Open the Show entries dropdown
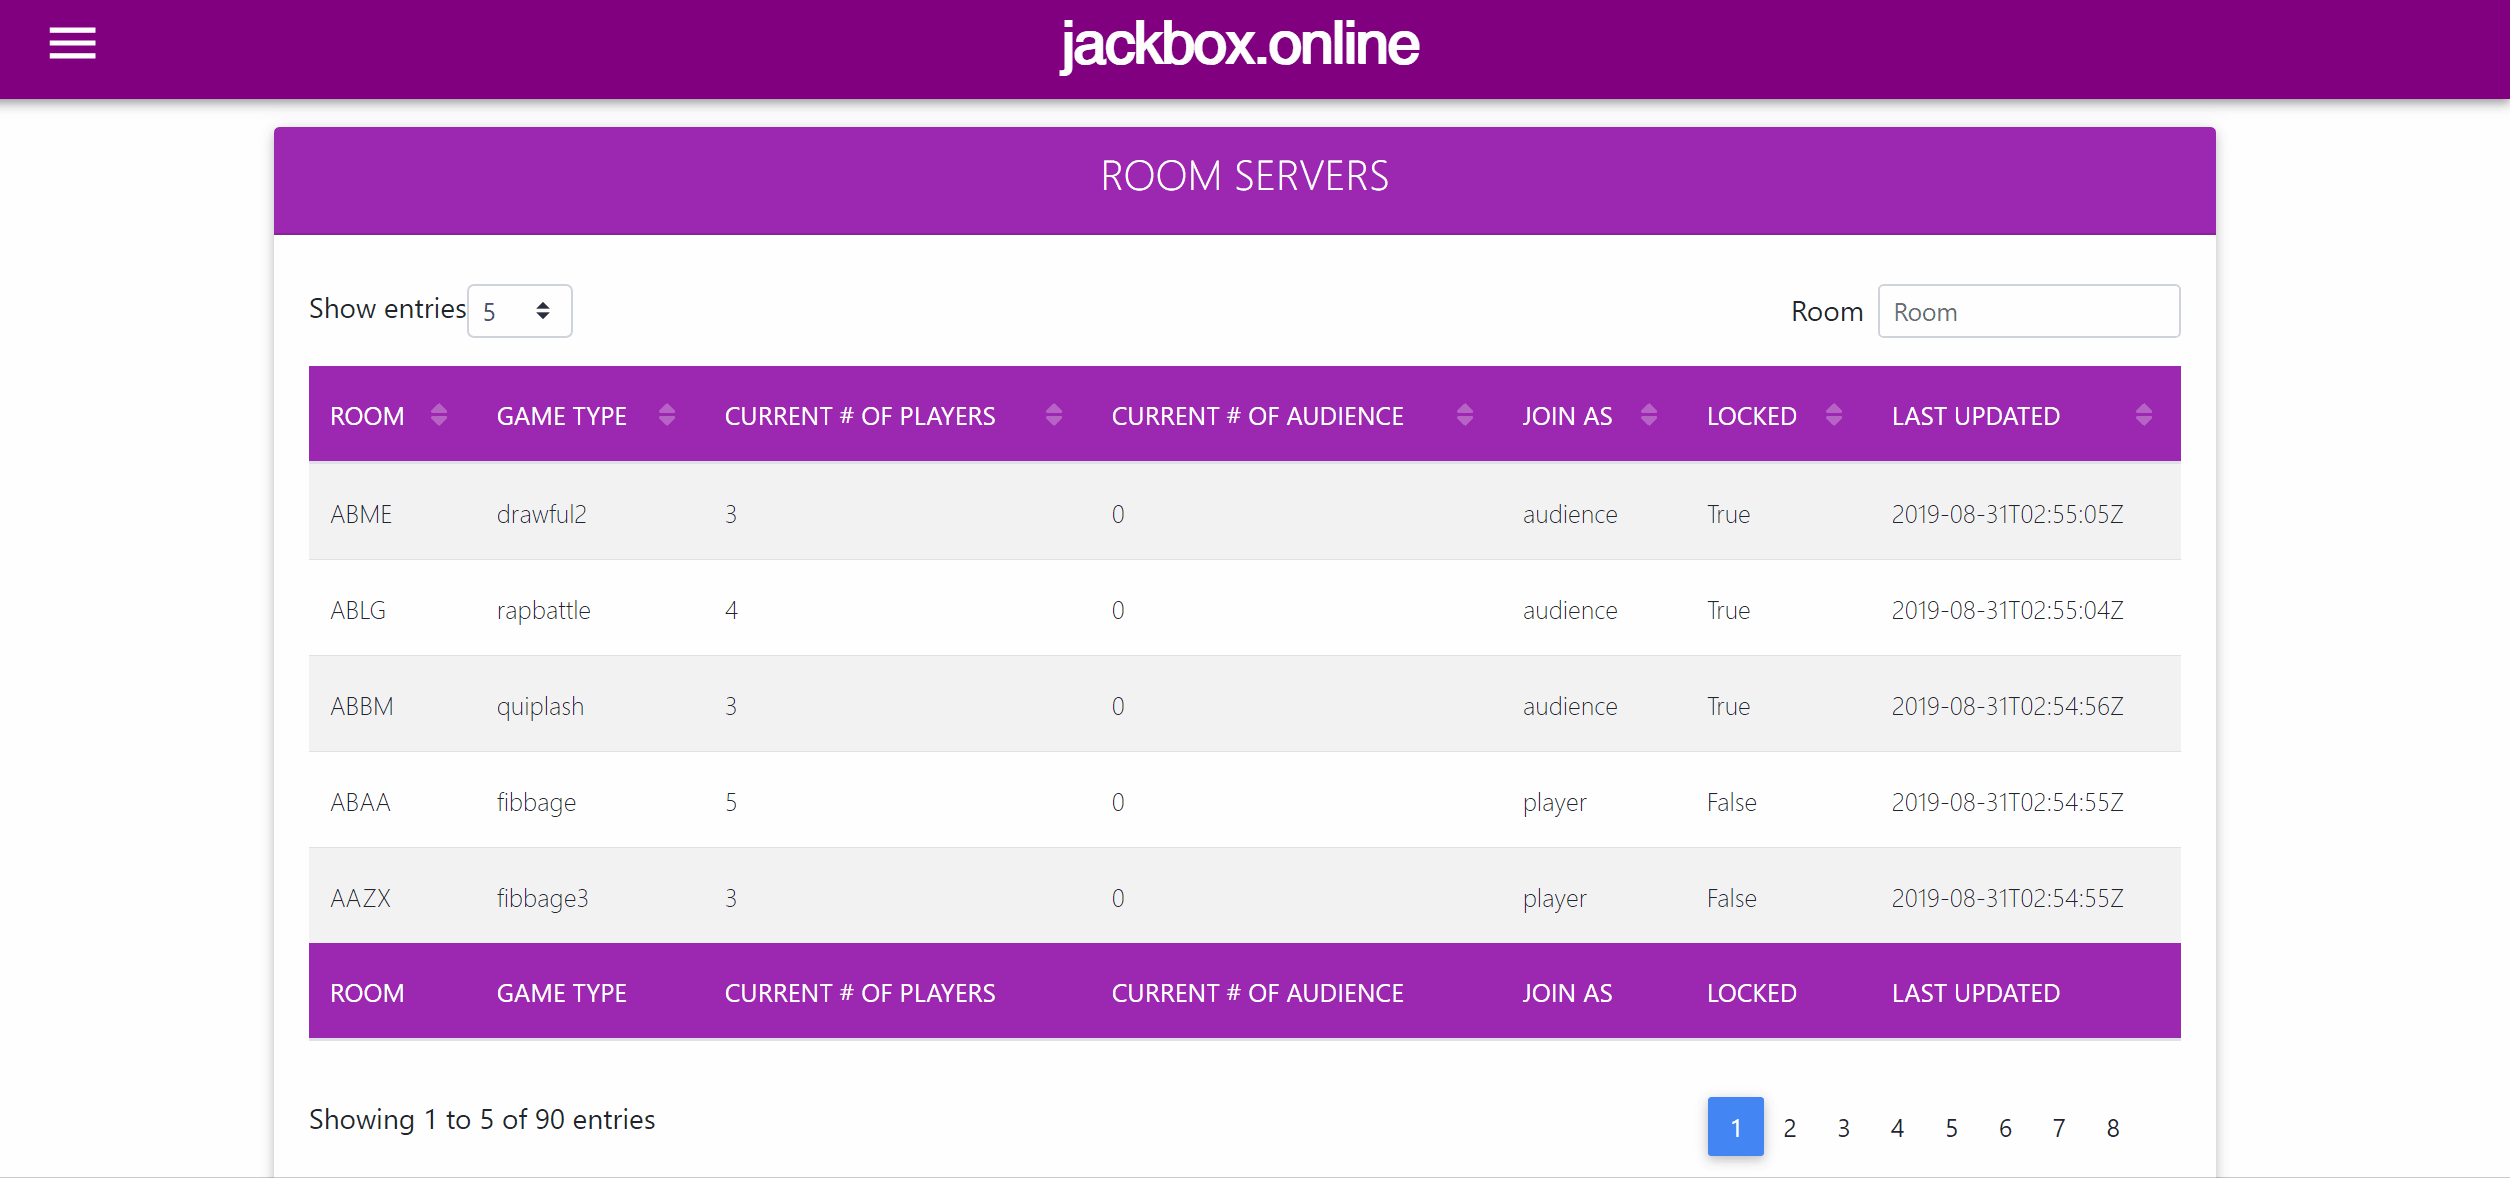Screen dimensions: 2510x1178 (x=519, y=311)
